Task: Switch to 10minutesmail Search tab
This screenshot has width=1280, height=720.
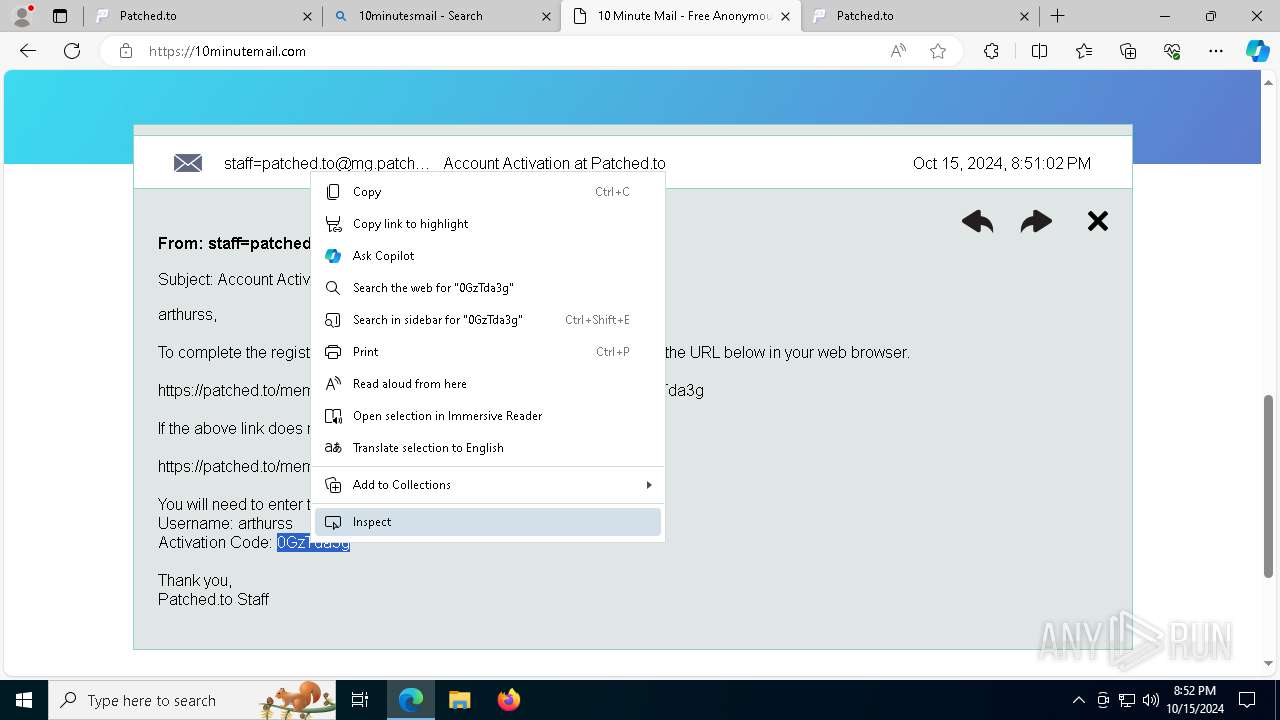Action: 440,16
